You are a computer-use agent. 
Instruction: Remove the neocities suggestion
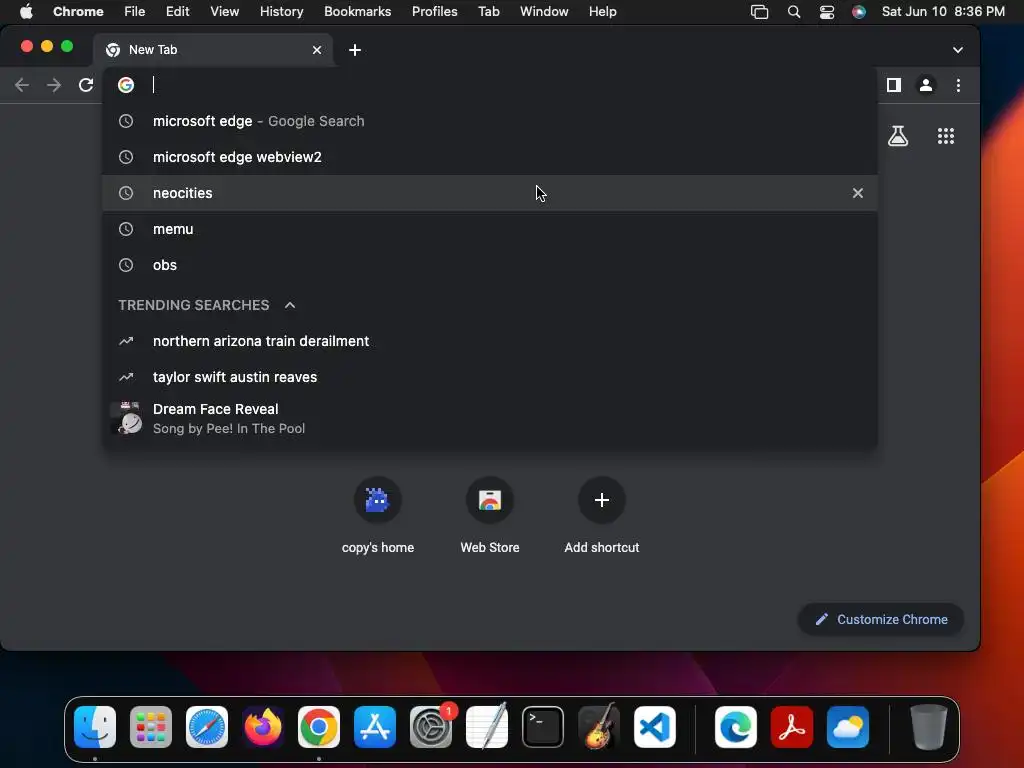pos(857,193)
